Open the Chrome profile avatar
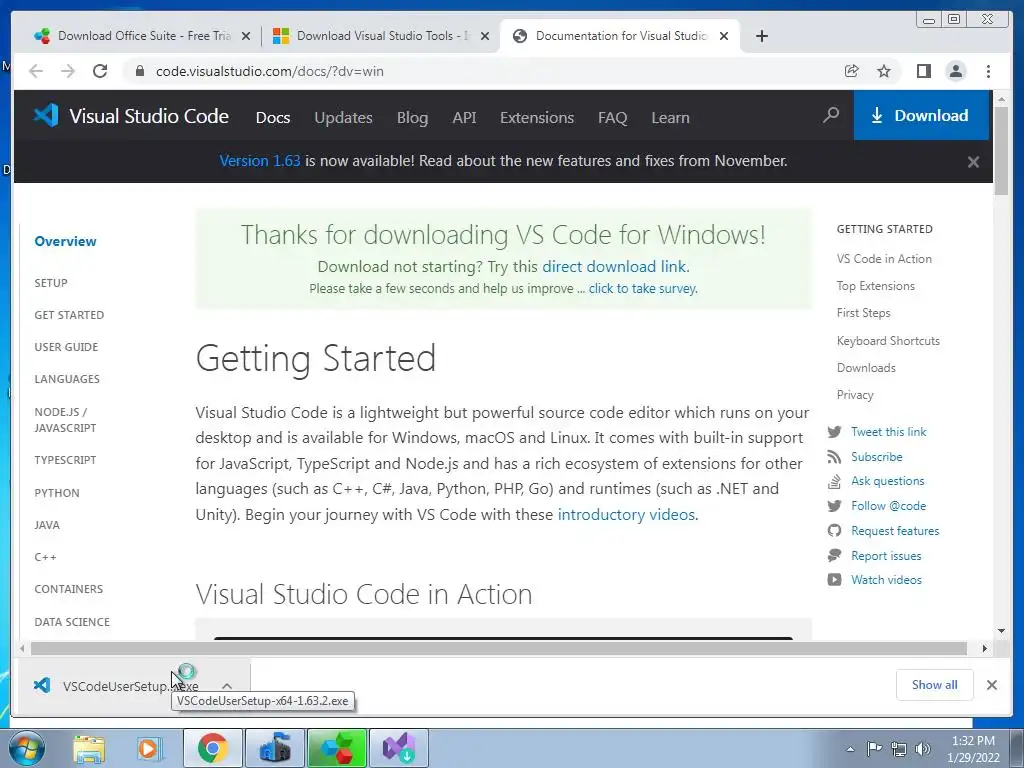The width and height of the screenshot is (1024, 768). coord(955,71)
